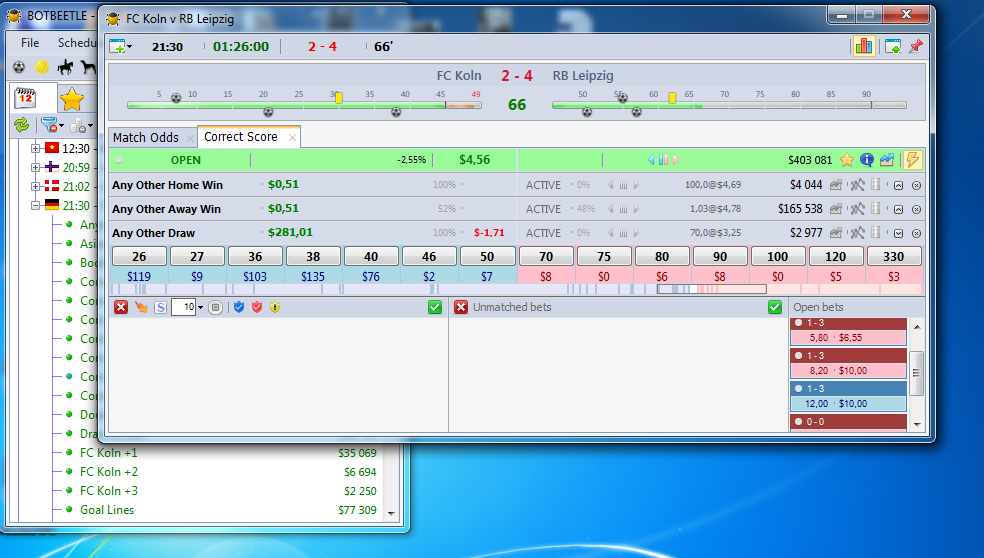Open ladder grid for Any Other Home Win
The image size is (984, 558).
(876, 185)
